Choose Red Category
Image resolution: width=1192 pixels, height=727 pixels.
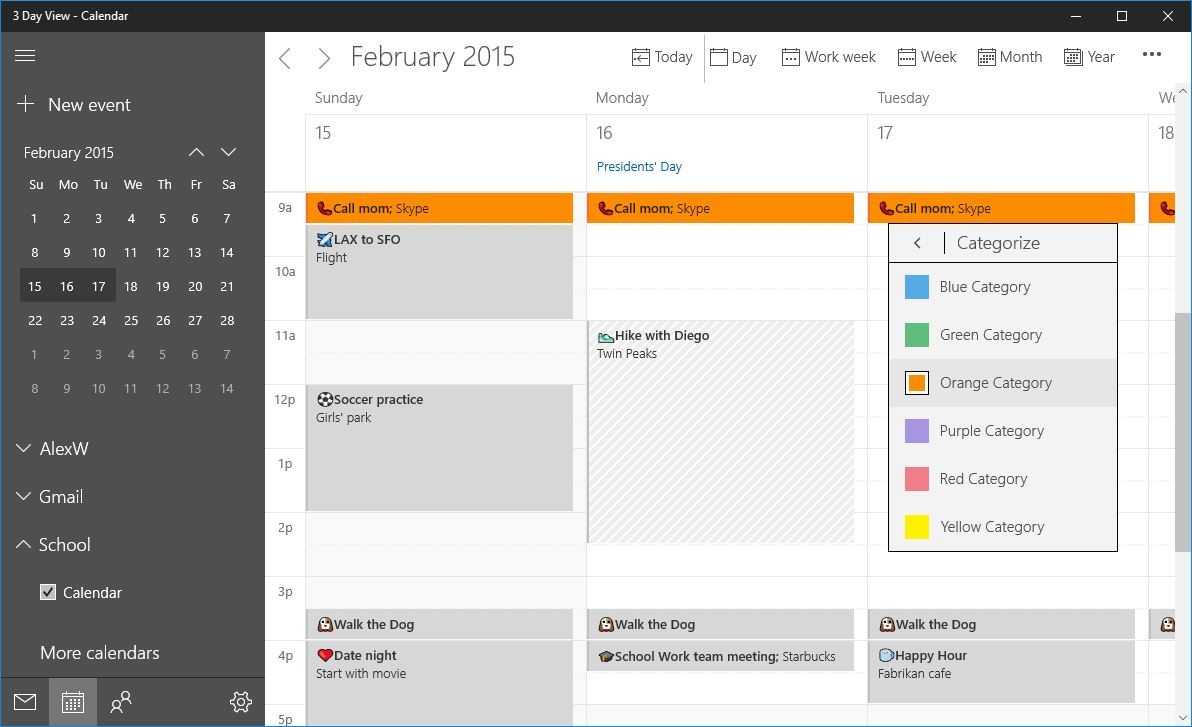tap(1003, 478)
